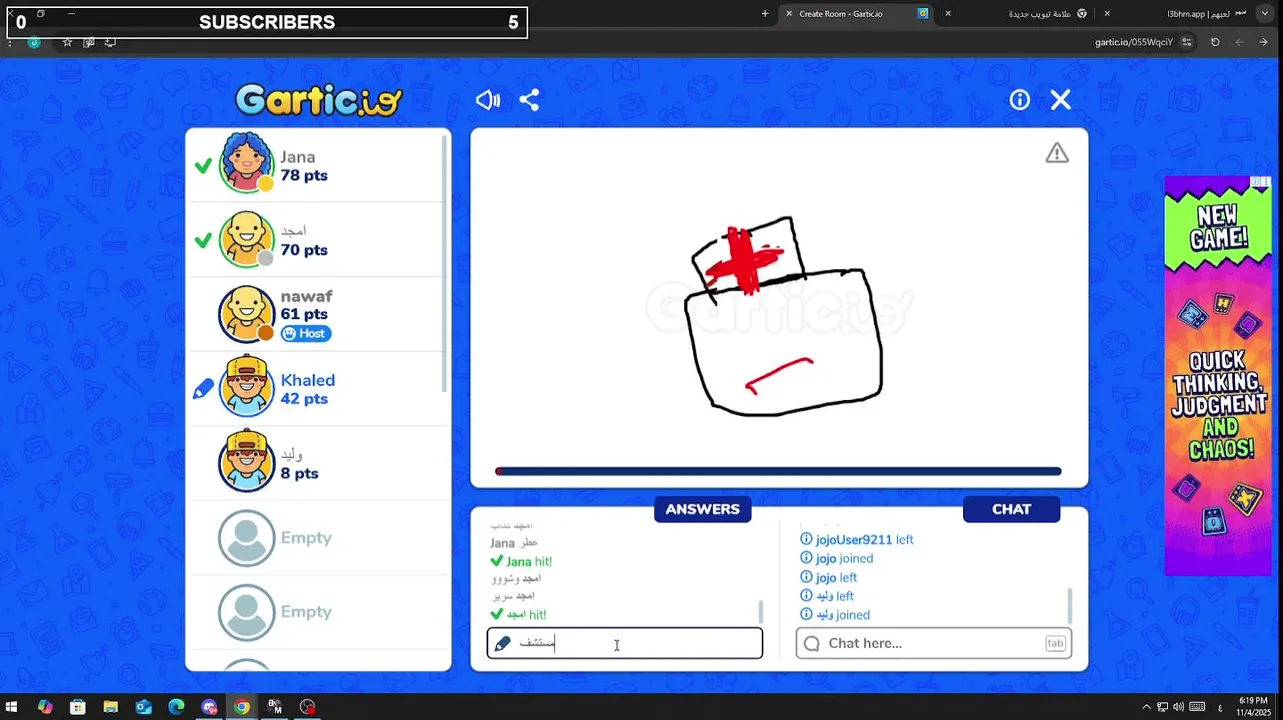Click the 'jojoUser9211 left' chat message

coord(857,540)
